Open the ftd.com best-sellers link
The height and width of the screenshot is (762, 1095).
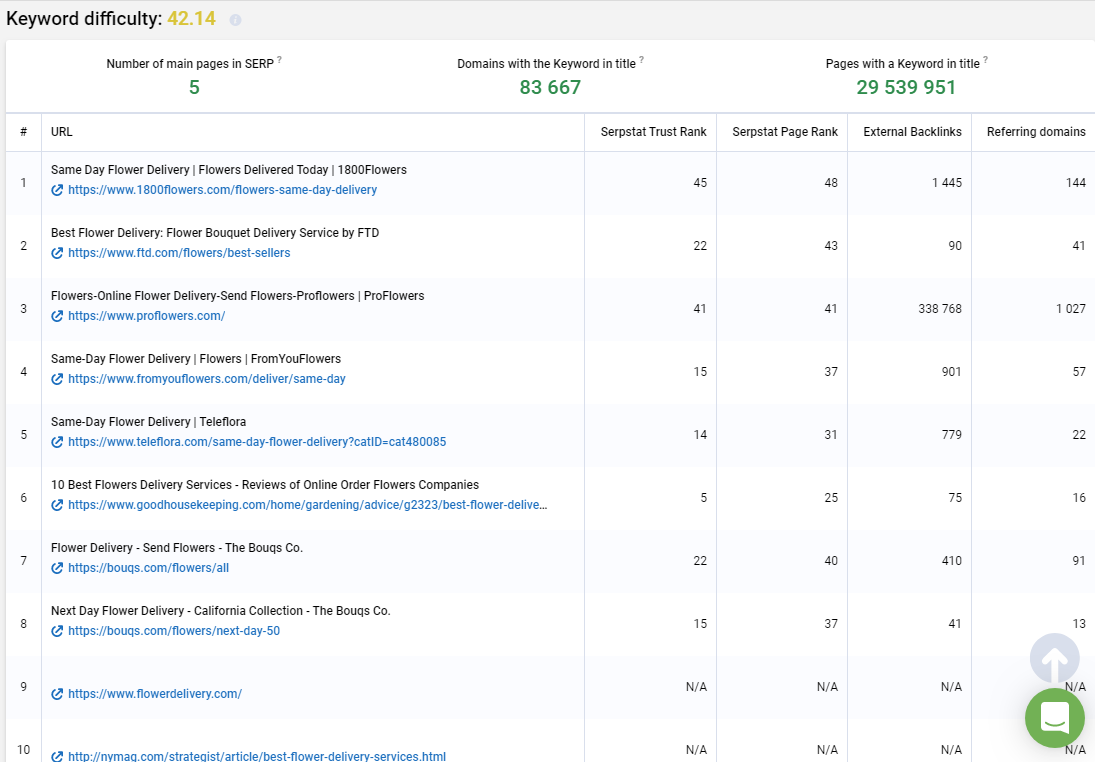pyautogui.click(x=179, y=253)
